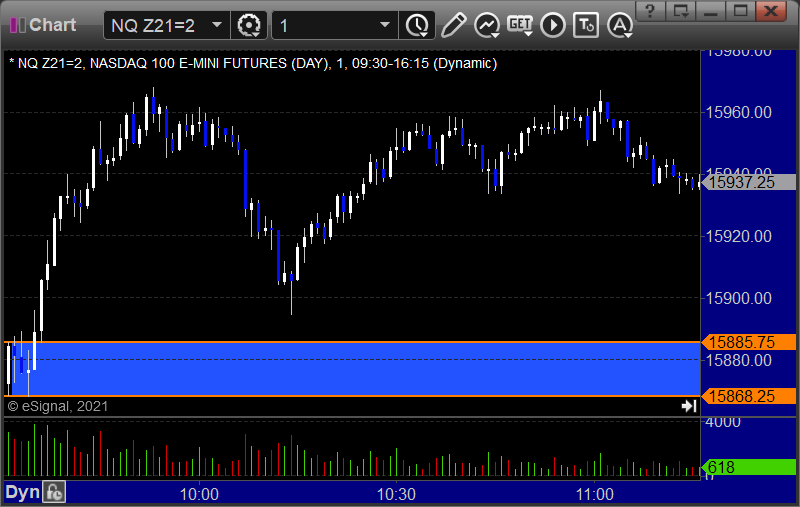This screenshot has width=800, height=507.
Task: Click the 15920.00 price axis label
Action: tap(738, 236)
